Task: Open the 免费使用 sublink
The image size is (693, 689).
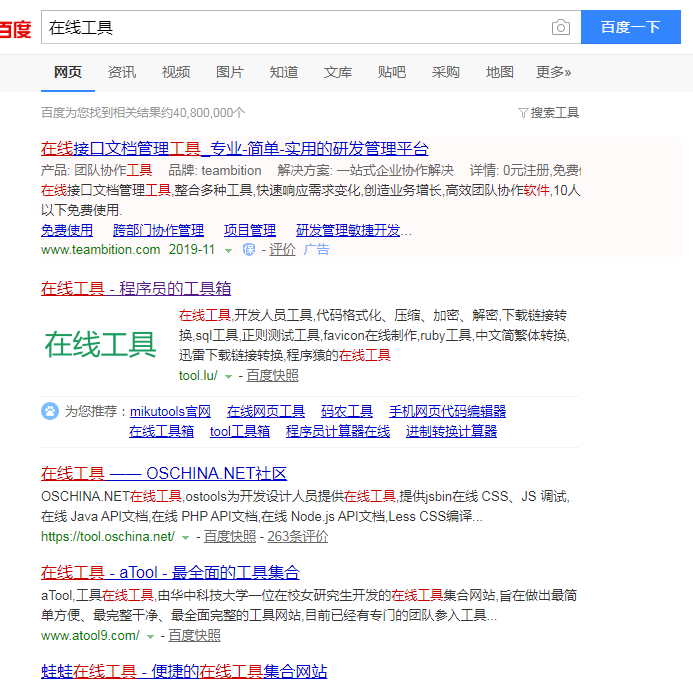Action: (67, 230)
